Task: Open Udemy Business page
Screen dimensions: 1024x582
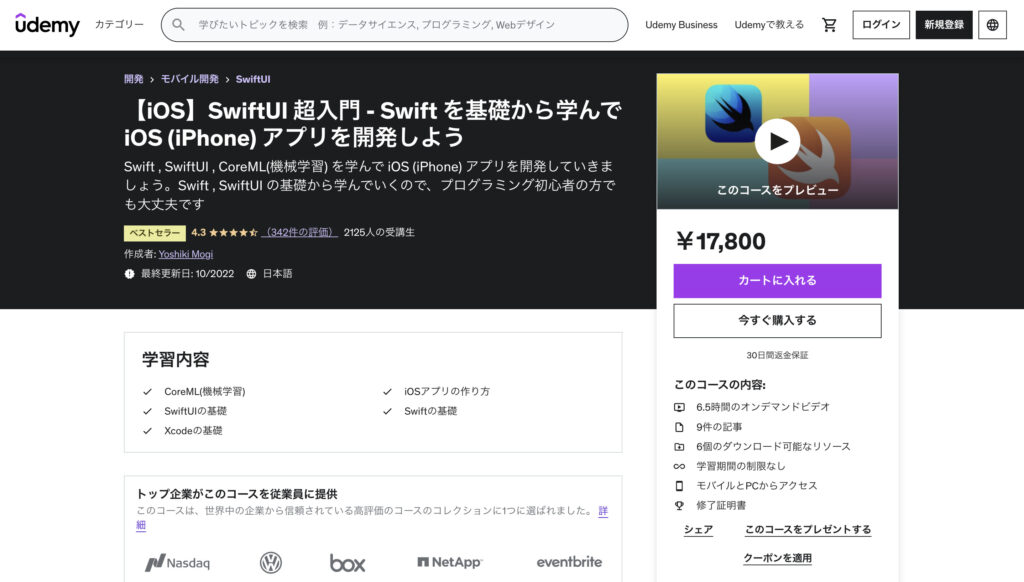Action: click(681, 25)
